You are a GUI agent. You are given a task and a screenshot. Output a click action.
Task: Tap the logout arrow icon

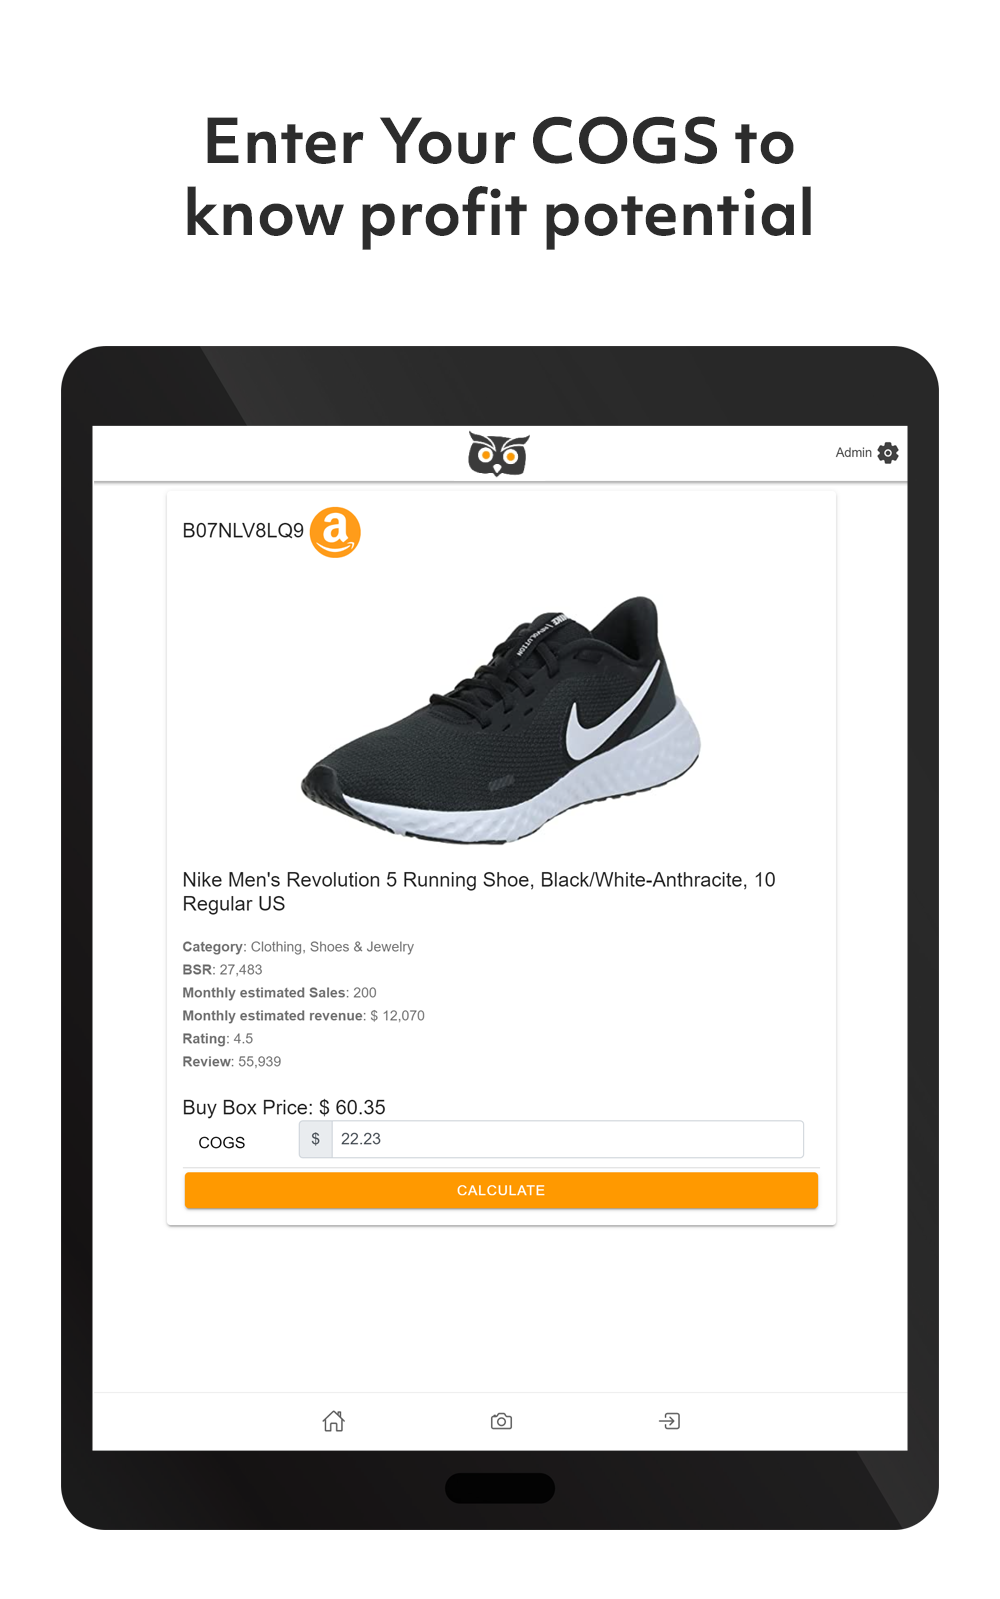pyautogui.click(x=670, y=1421)
